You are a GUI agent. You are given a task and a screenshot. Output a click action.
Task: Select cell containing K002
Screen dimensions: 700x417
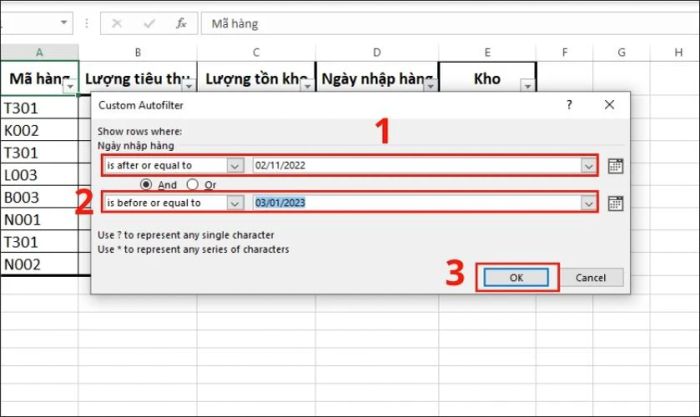pyautogui.click(x=39, y=130)
